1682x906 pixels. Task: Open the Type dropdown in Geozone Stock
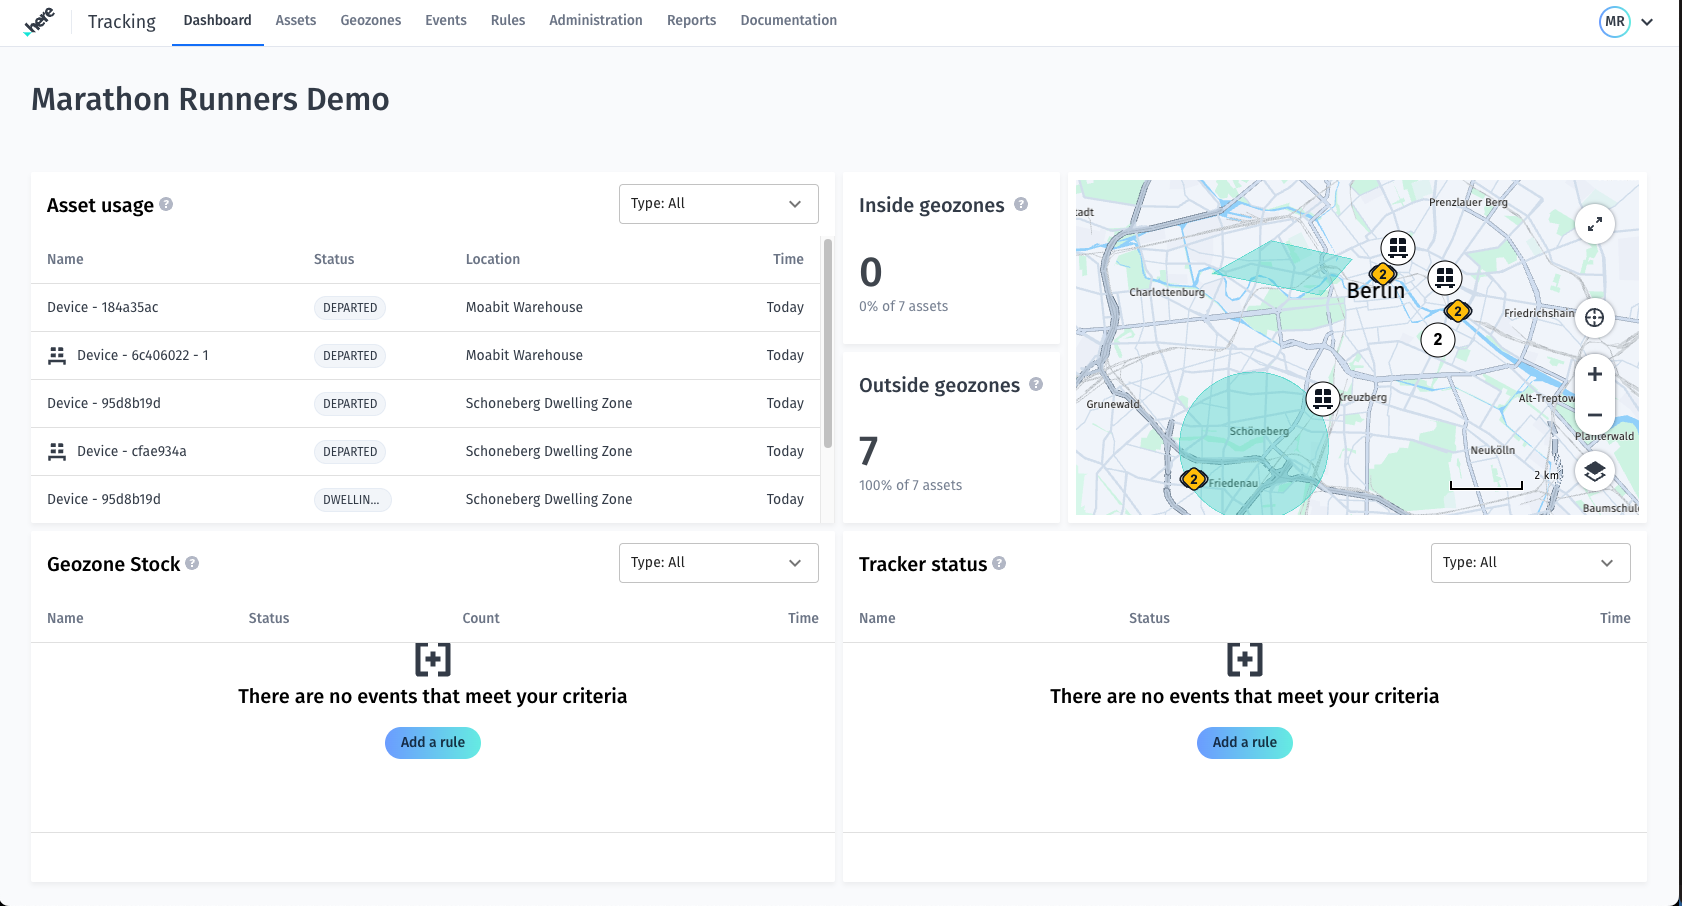pos(718,562)
